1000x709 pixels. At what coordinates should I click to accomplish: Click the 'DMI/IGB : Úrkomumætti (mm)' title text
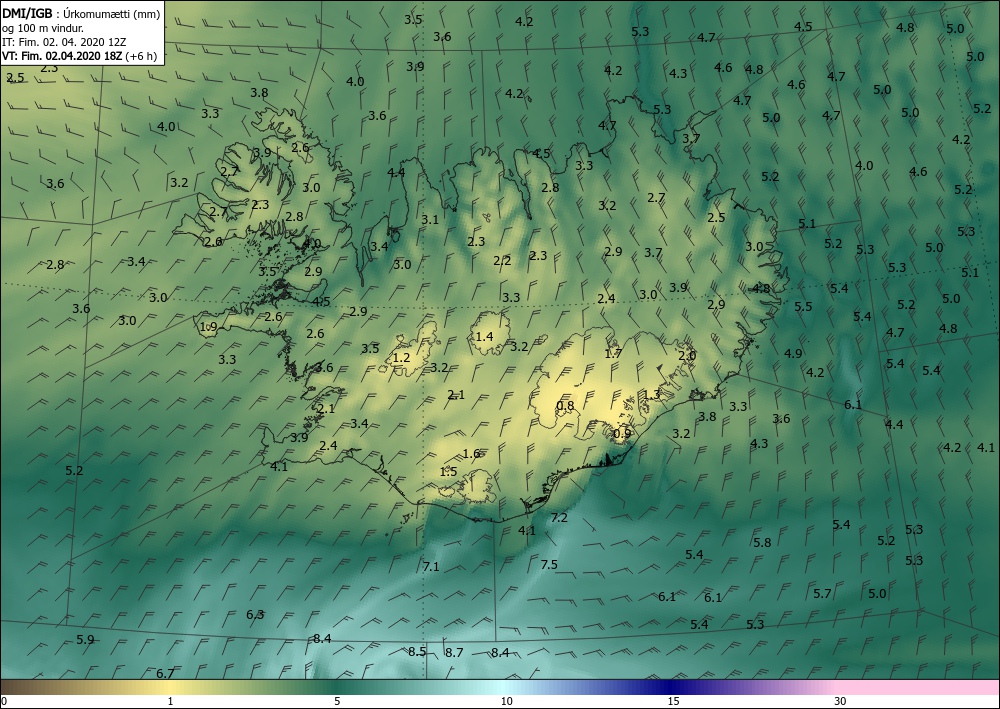click(x=81, y=14)
